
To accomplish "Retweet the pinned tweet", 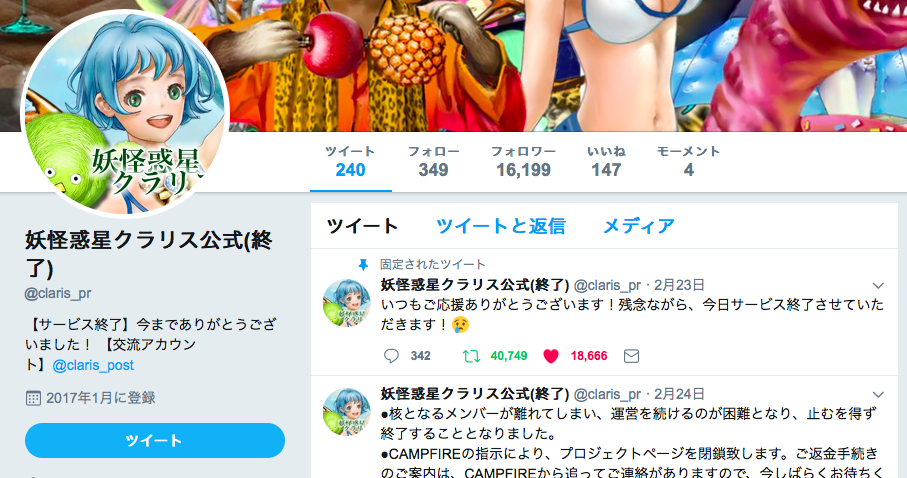I will pyautogui.click(x=471, y=356).
